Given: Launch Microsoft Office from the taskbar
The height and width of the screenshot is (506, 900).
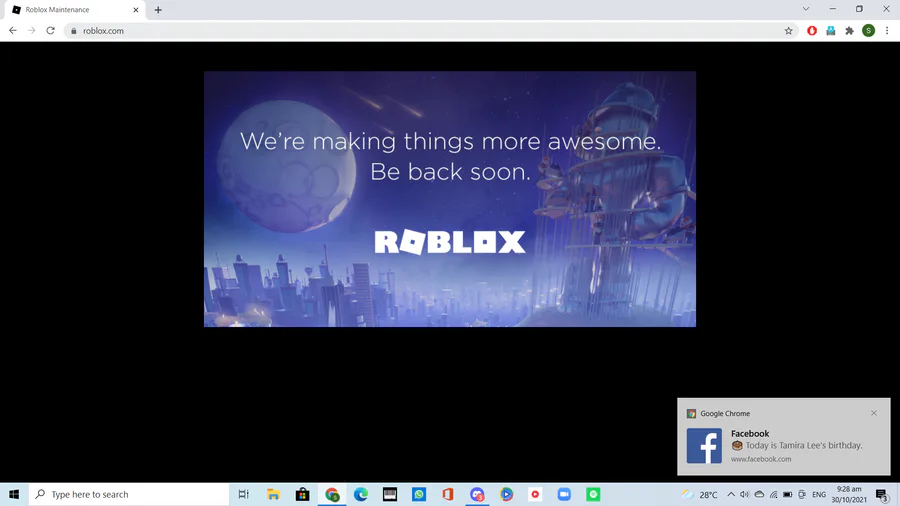Looking at the screenshot, I should [x=448, y=494].
